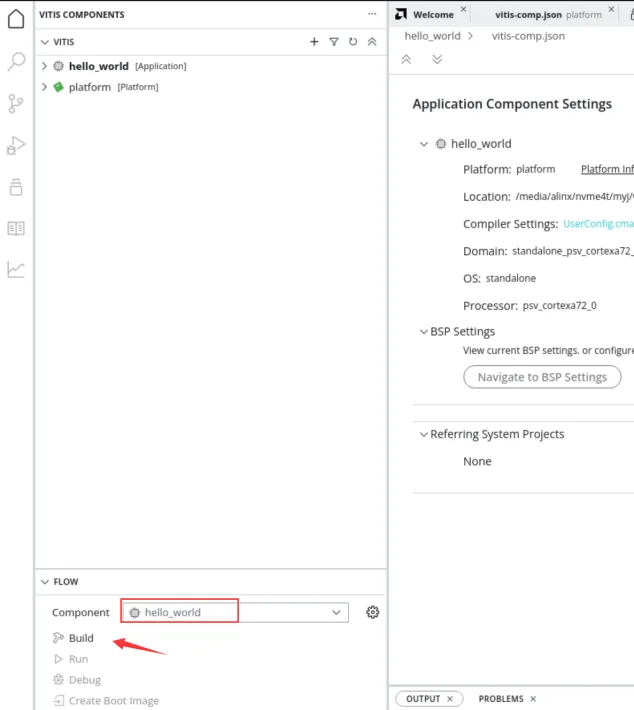The height and width of the screenshot is (710, 634).
Task: Open the UserConfig.cmake compiler settings link
Action: pos(597,224)
